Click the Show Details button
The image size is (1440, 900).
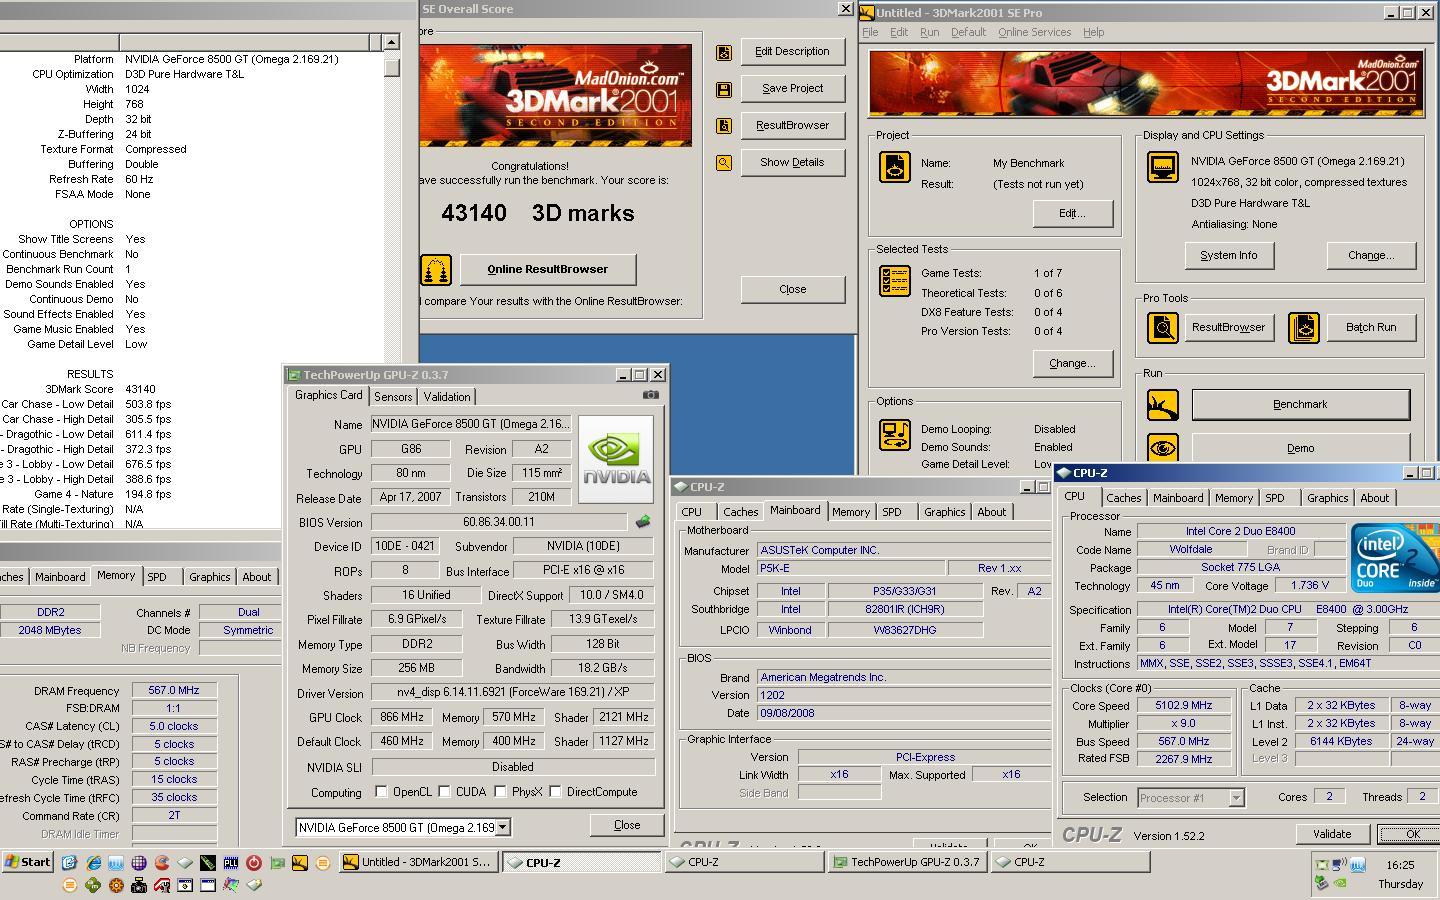pyautogui.click(x=792, y=163)
